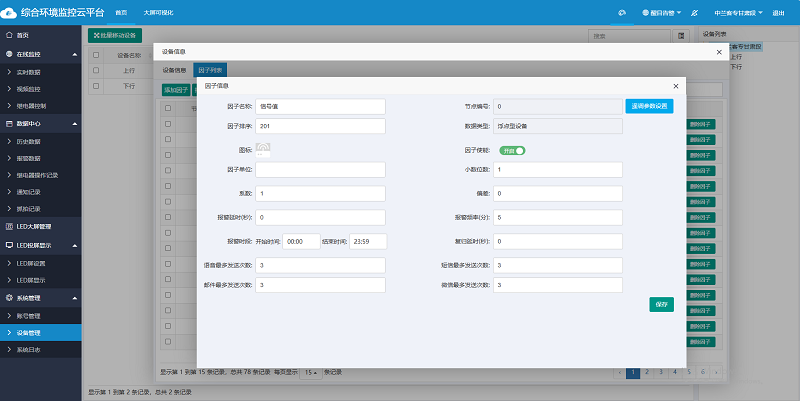Click the column view icon beside search
Viewport: 800px width, 401px height.
[681, 35]
